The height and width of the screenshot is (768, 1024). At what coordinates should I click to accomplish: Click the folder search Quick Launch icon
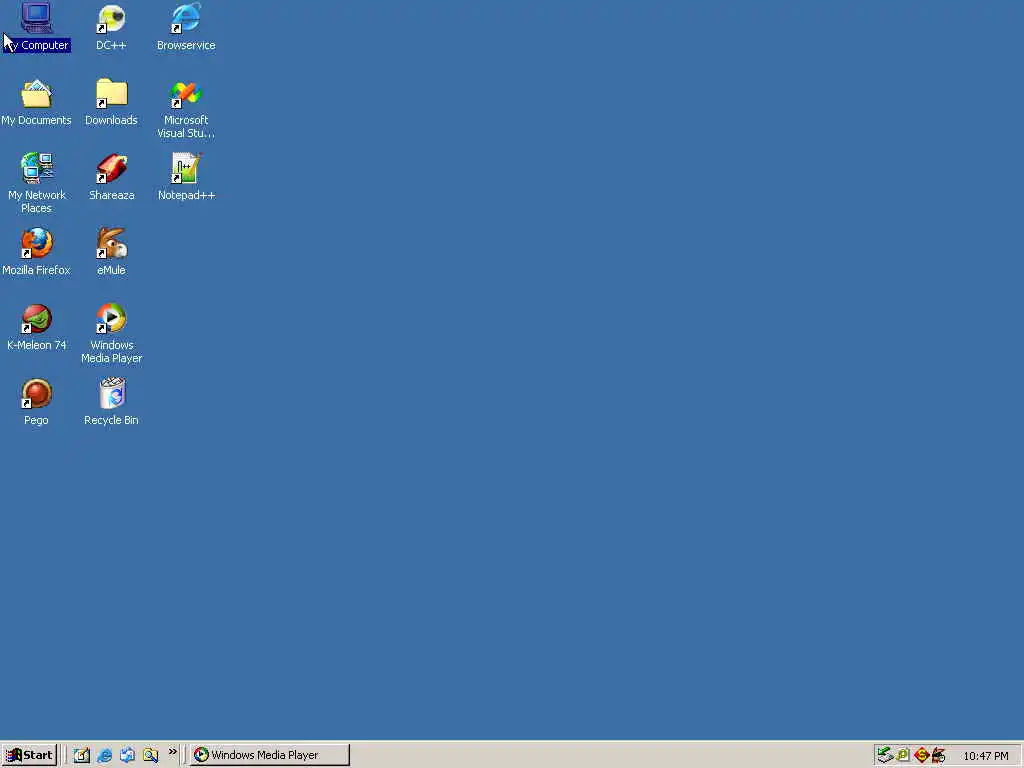coord(151,755)
